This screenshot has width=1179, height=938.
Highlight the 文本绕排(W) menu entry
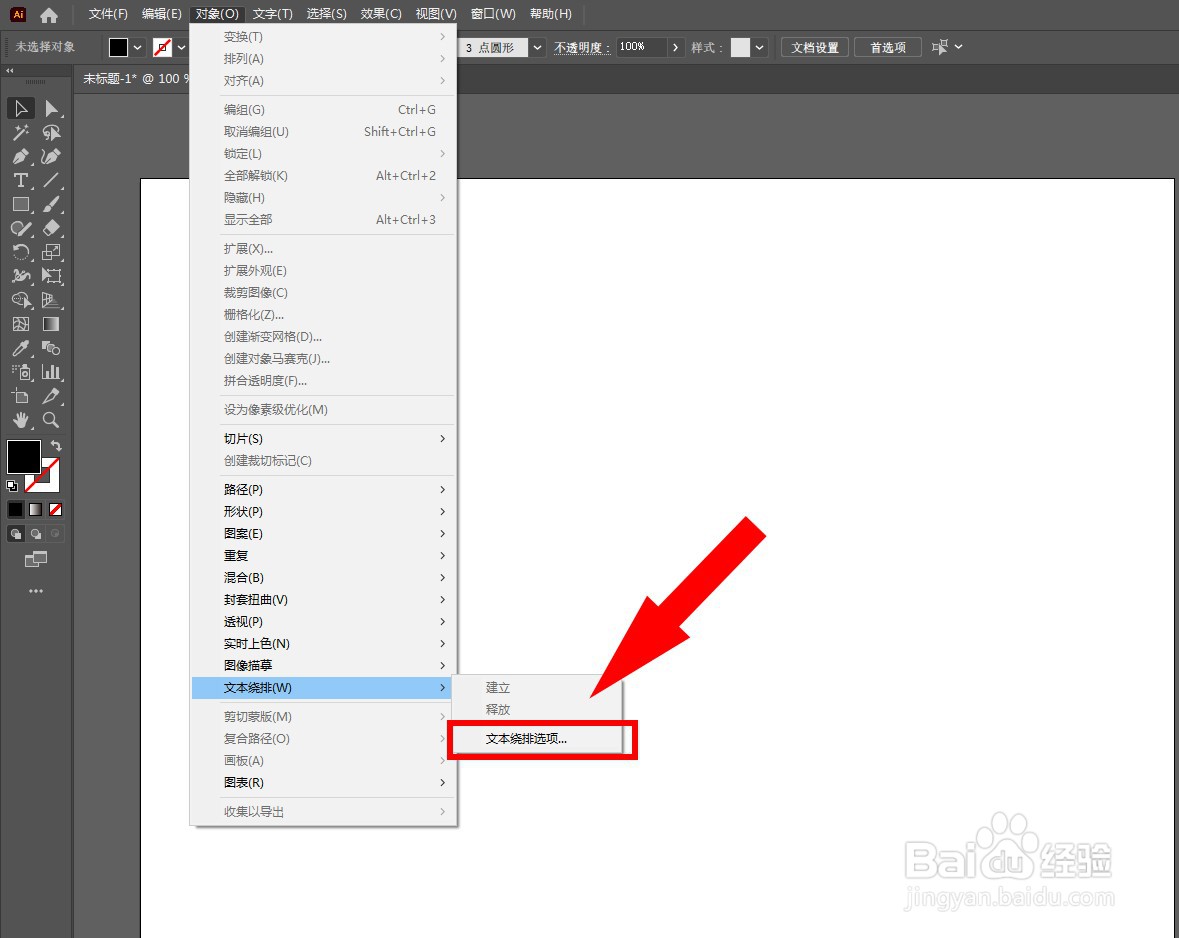[x=323, y=688]
